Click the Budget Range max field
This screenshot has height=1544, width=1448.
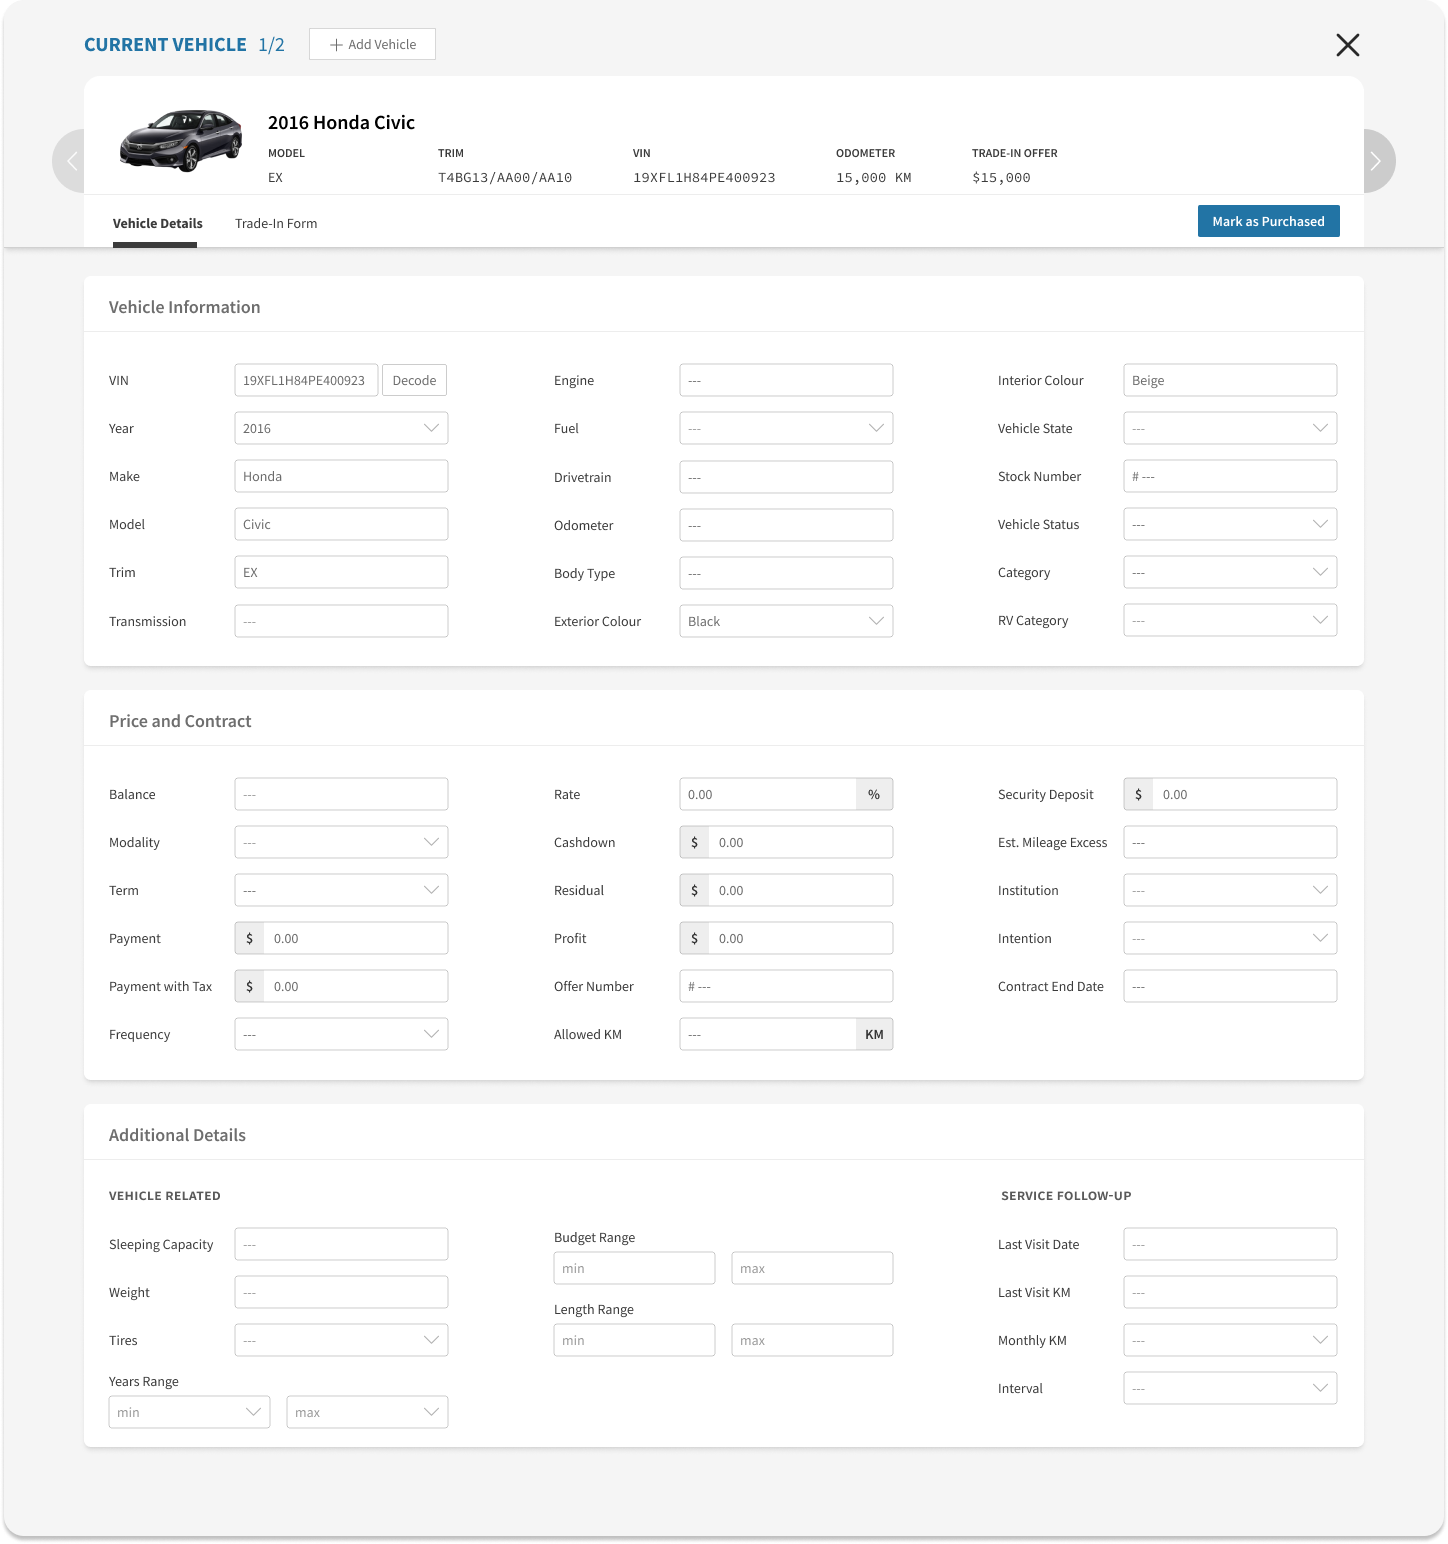click(811, 1268)
